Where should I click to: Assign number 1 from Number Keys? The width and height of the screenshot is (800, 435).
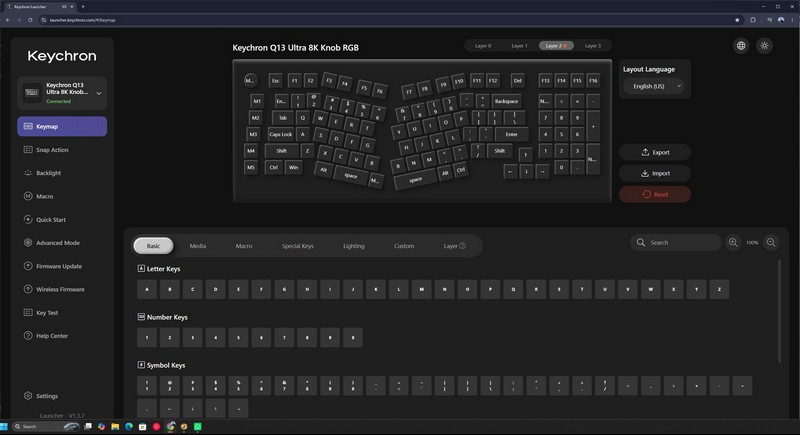(147, 338)
